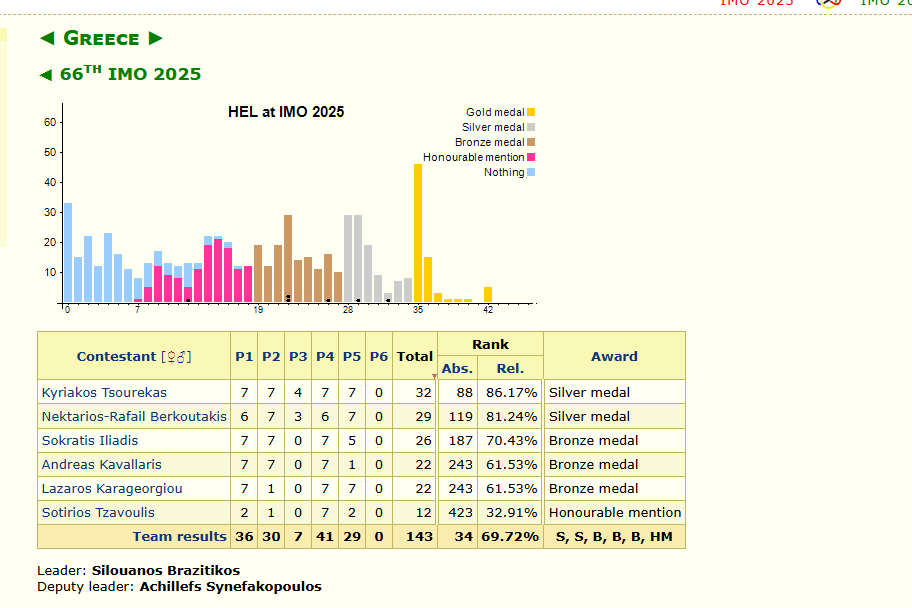Click the small red sort arrow under Total
Image resolution: width=912 pixels, height=608 pixels.
[434, 376]
